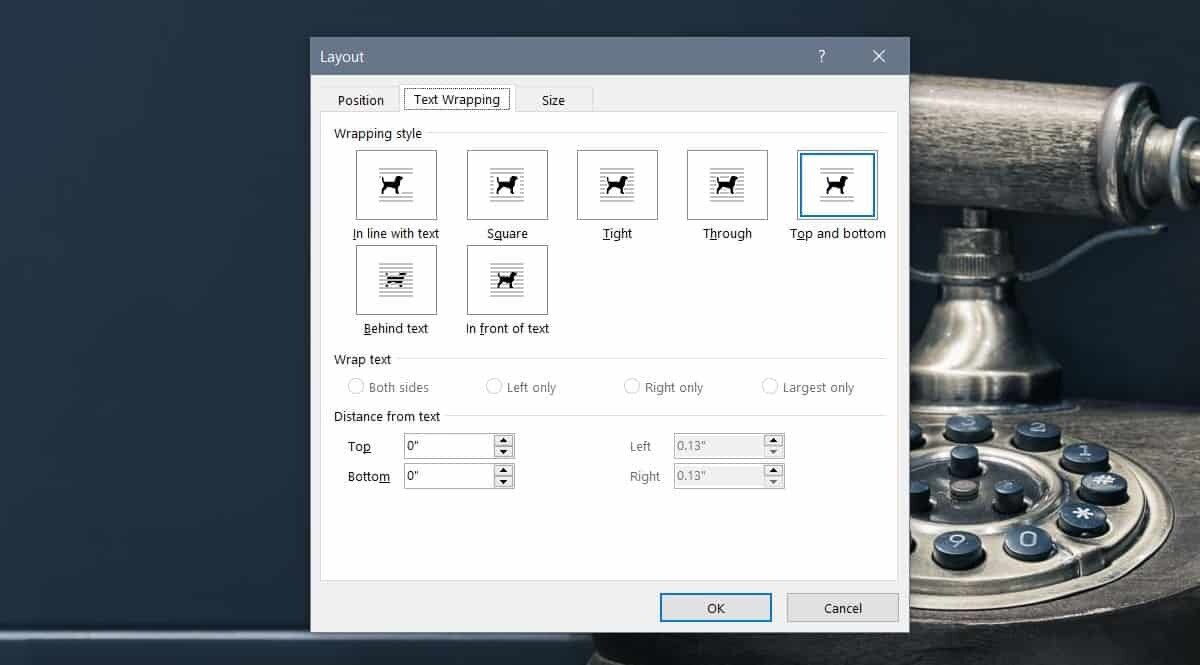The width and height of the screenshot is (1200, 665).
Task: Select the In front of text icon
Action: pyautogui.click(x=507, y=280)
